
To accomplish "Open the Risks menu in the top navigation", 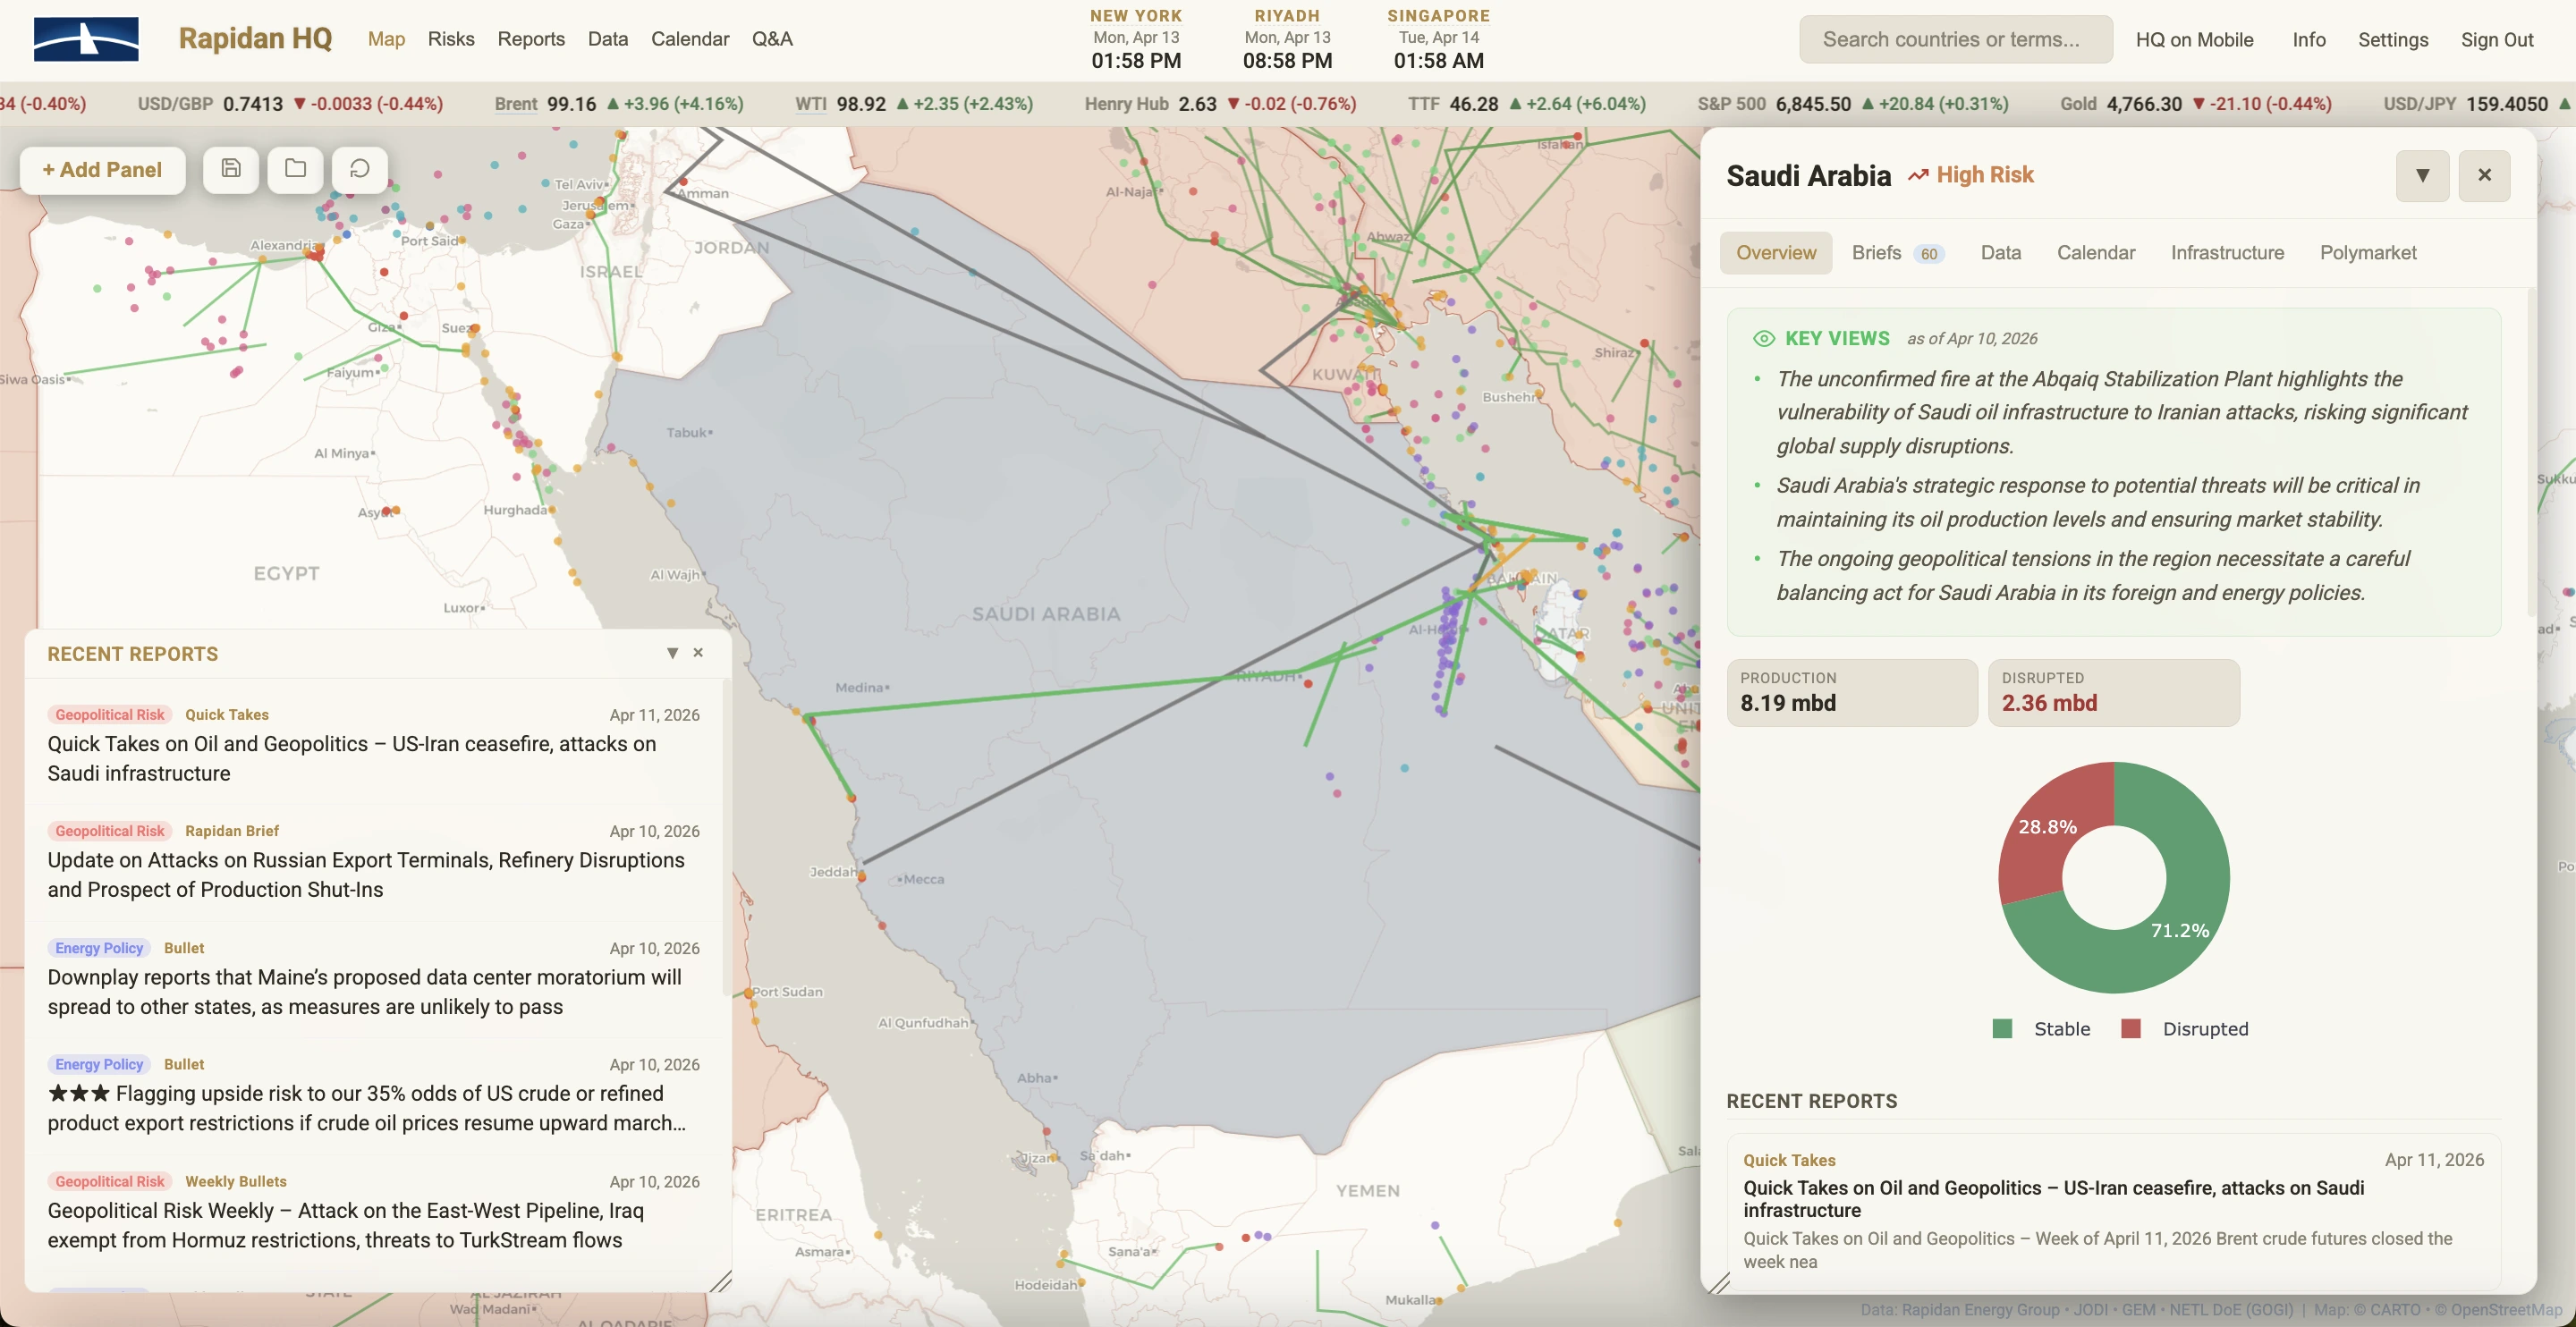I will (x=451, y=39).
